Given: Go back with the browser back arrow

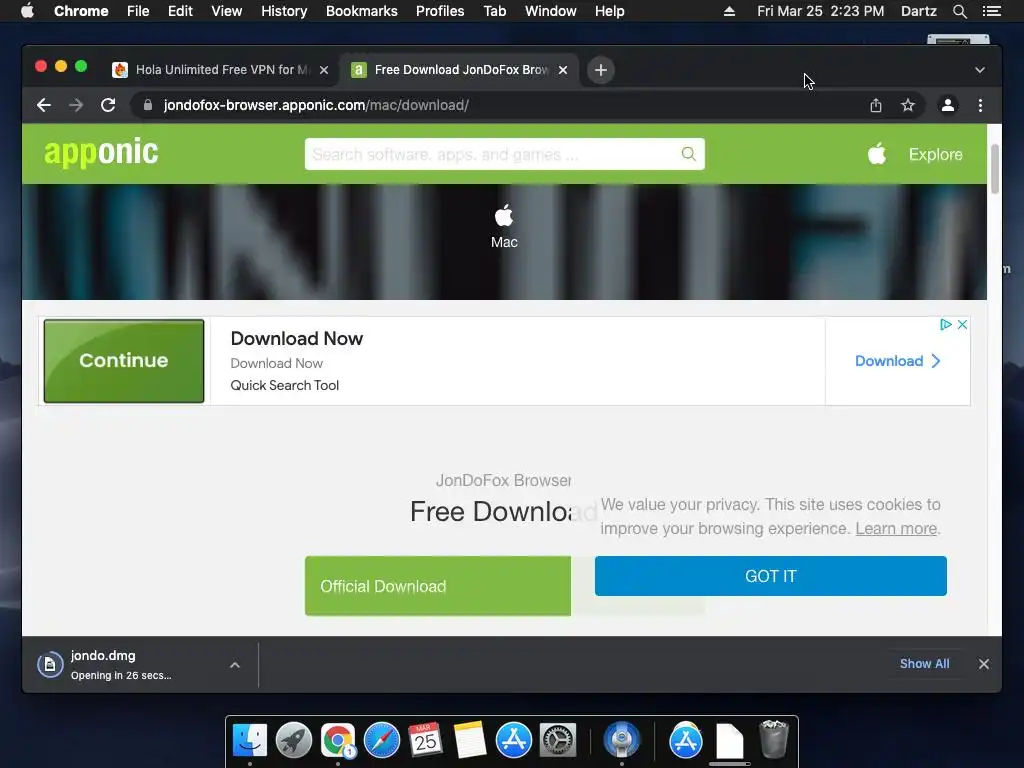Looking at the screenshot, I should click(44, 105).
